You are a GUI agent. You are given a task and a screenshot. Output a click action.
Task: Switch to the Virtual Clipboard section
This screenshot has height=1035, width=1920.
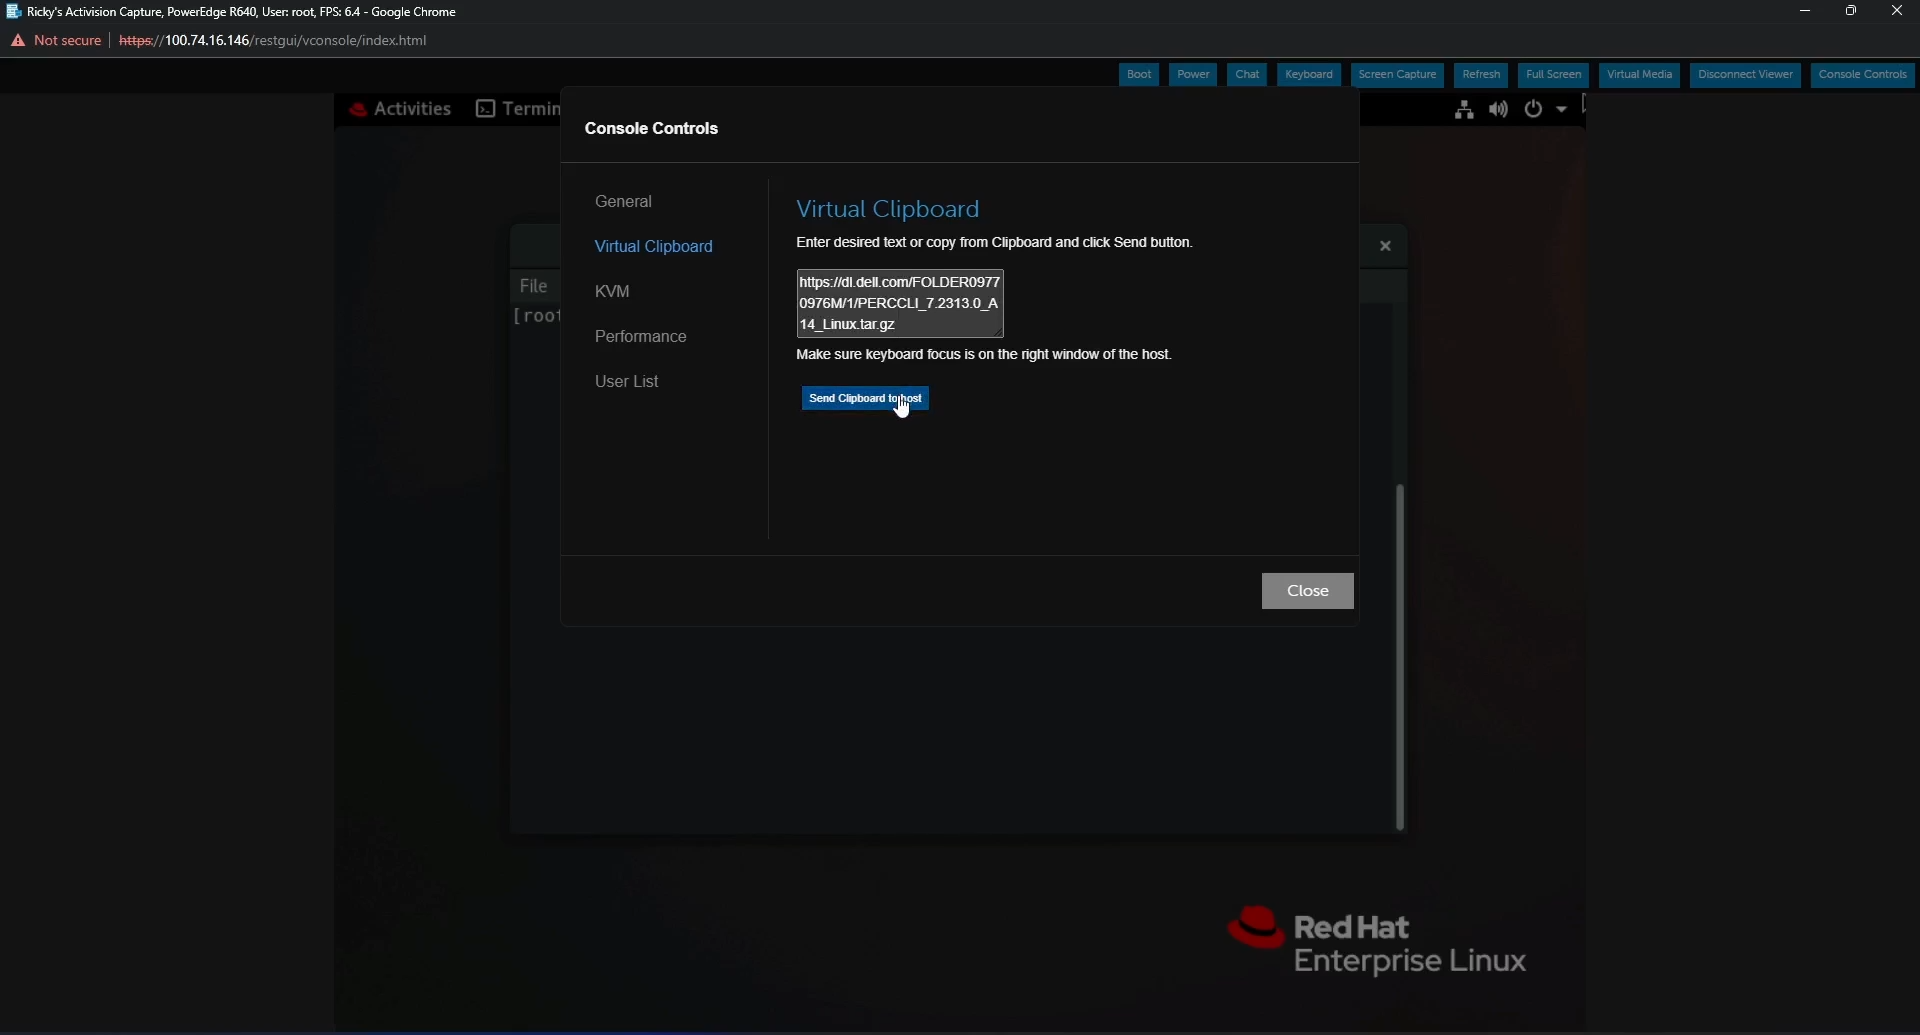[655, 246]
